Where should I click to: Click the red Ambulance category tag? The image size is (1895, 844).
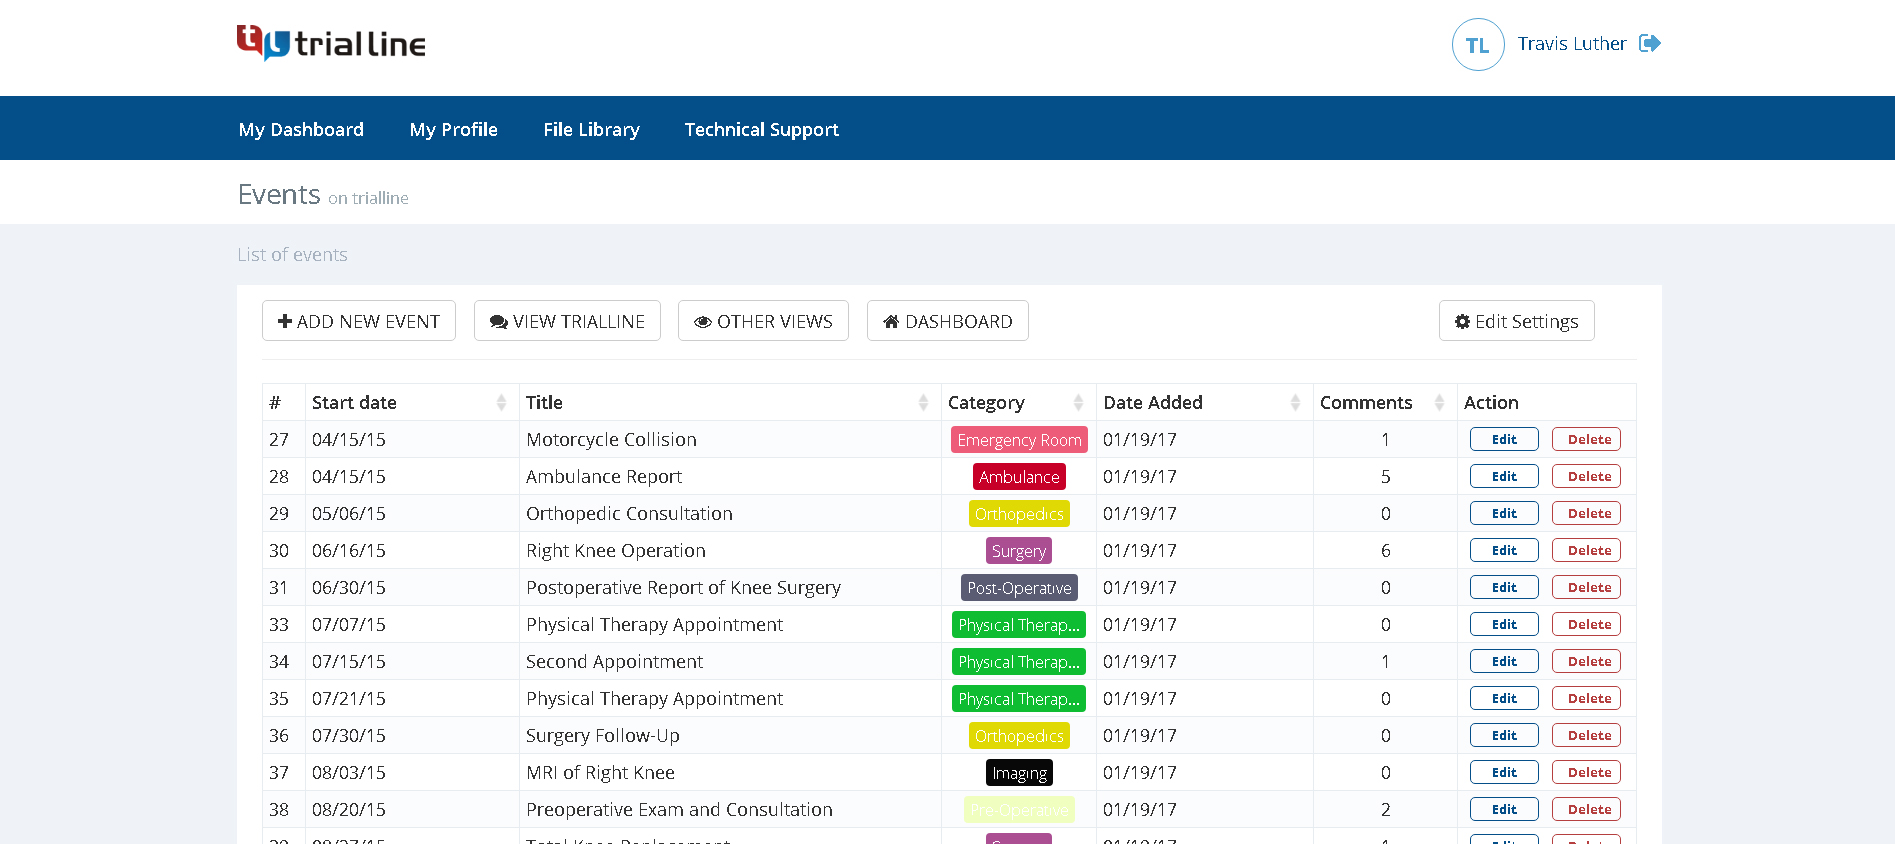tap(1019, 477)
